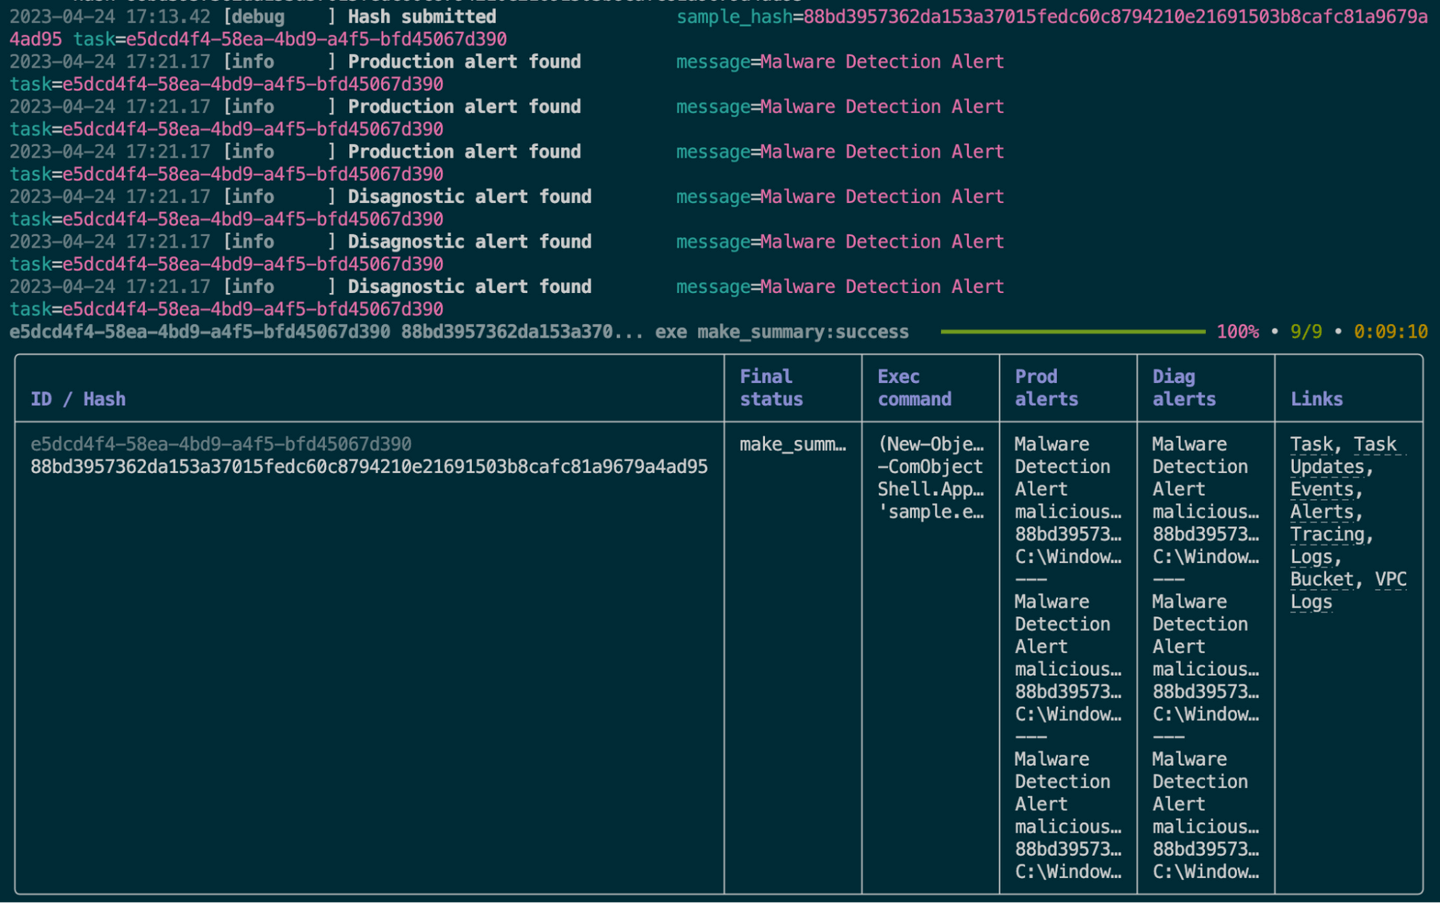Click the Final status column header

[771, 388]
